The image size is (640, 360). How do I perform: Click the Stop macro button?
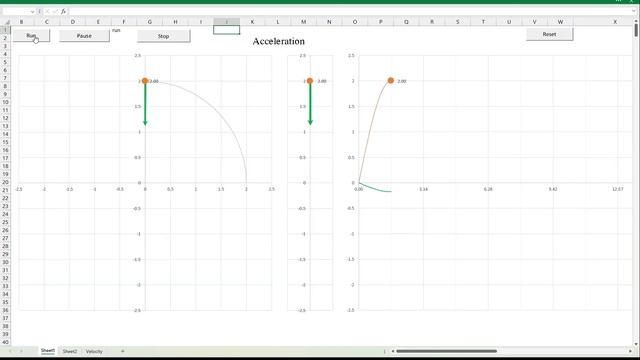click(x=163, y=36)
